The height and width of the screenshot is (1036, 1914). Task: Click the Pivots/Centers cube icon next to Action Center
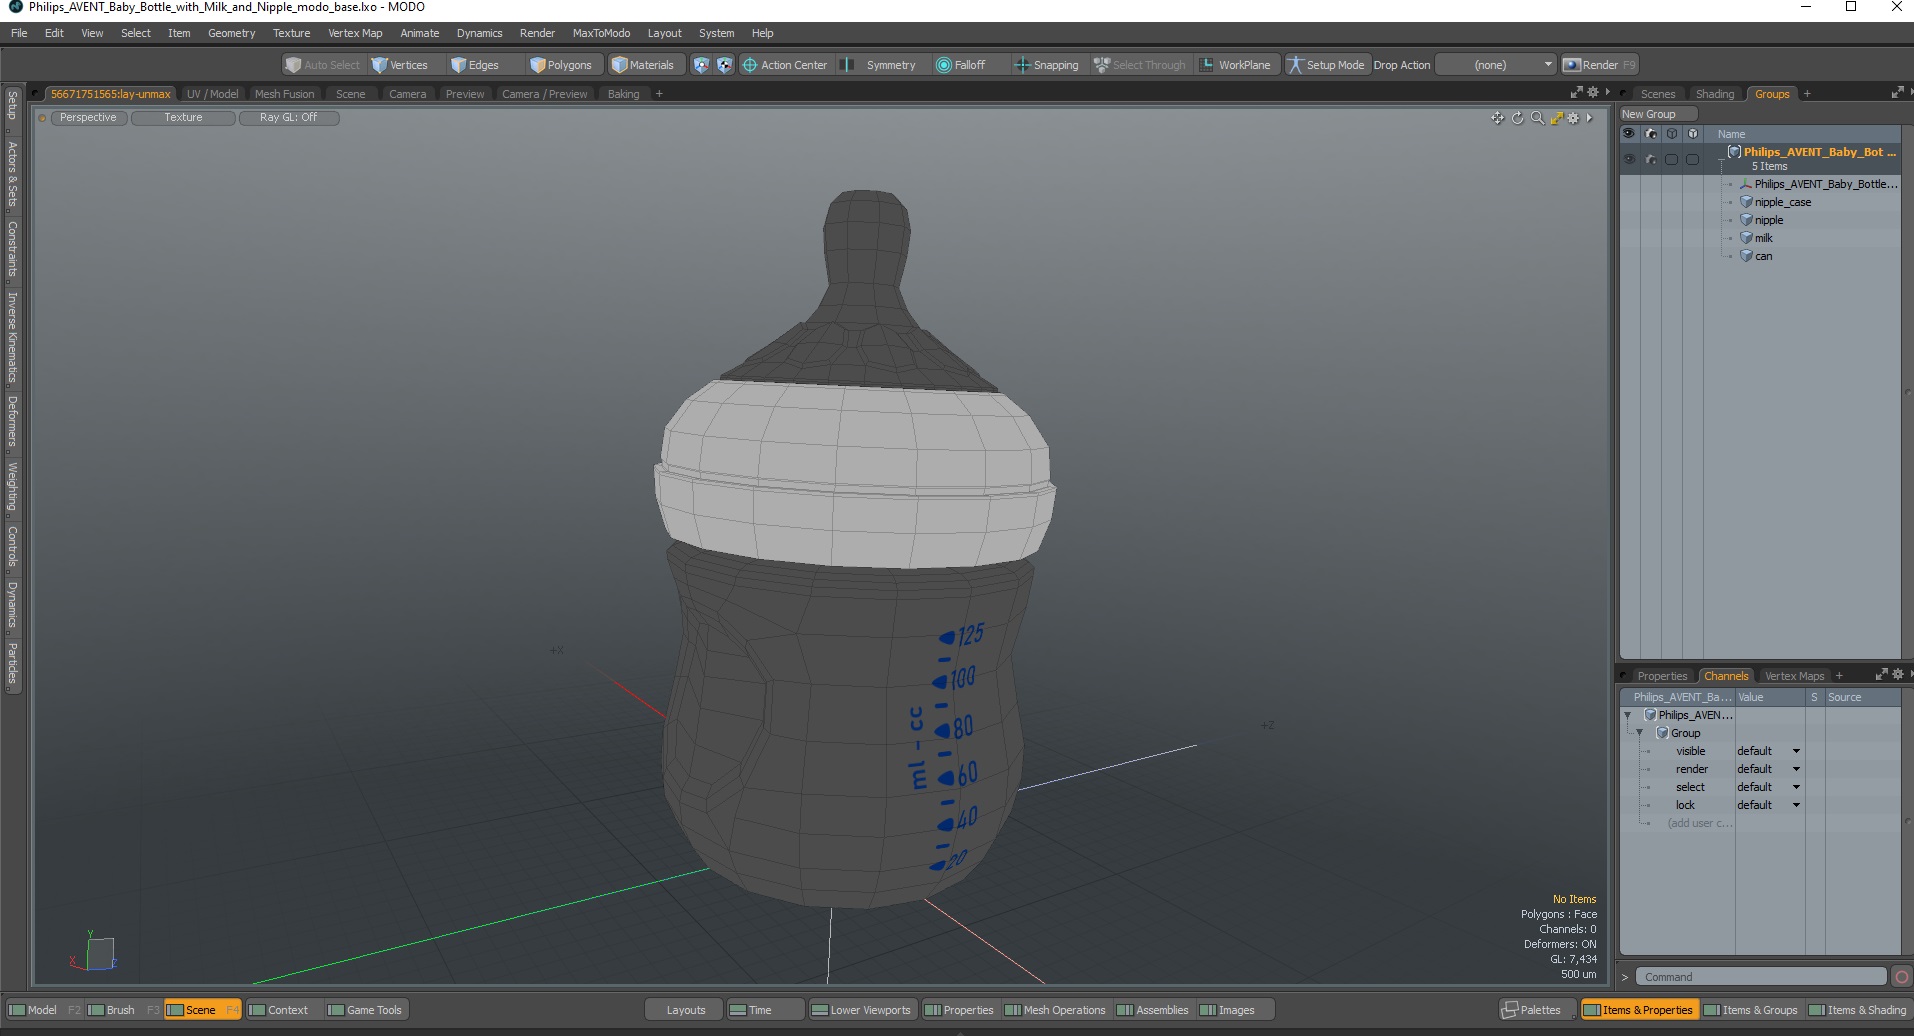725,65
